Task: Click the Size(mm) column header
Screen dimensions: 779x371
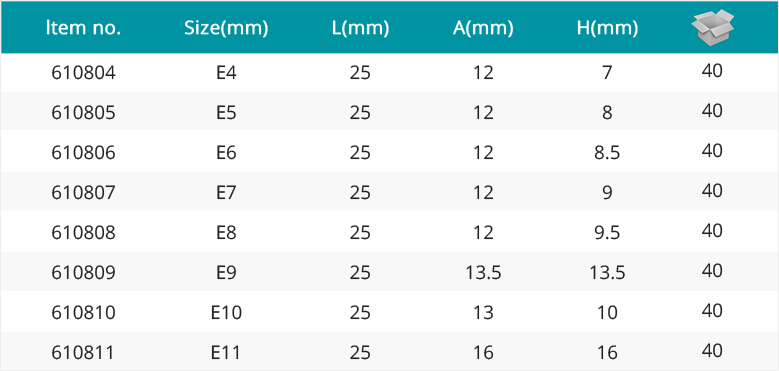Action: [226, 29]
